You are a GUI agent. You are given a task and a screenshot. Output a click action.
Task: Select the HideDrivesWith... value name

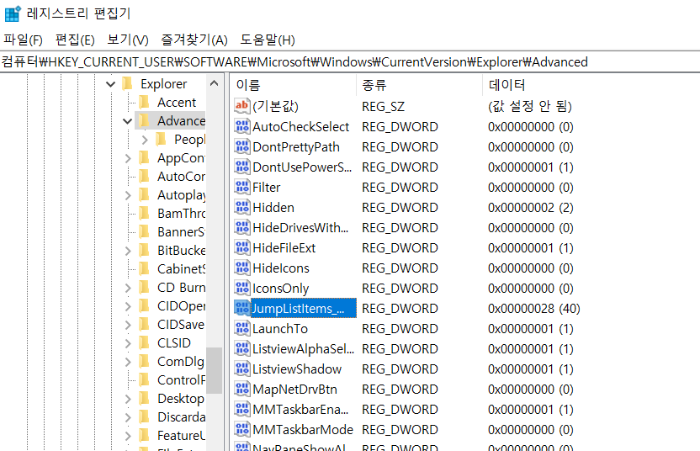coord(300,228)
